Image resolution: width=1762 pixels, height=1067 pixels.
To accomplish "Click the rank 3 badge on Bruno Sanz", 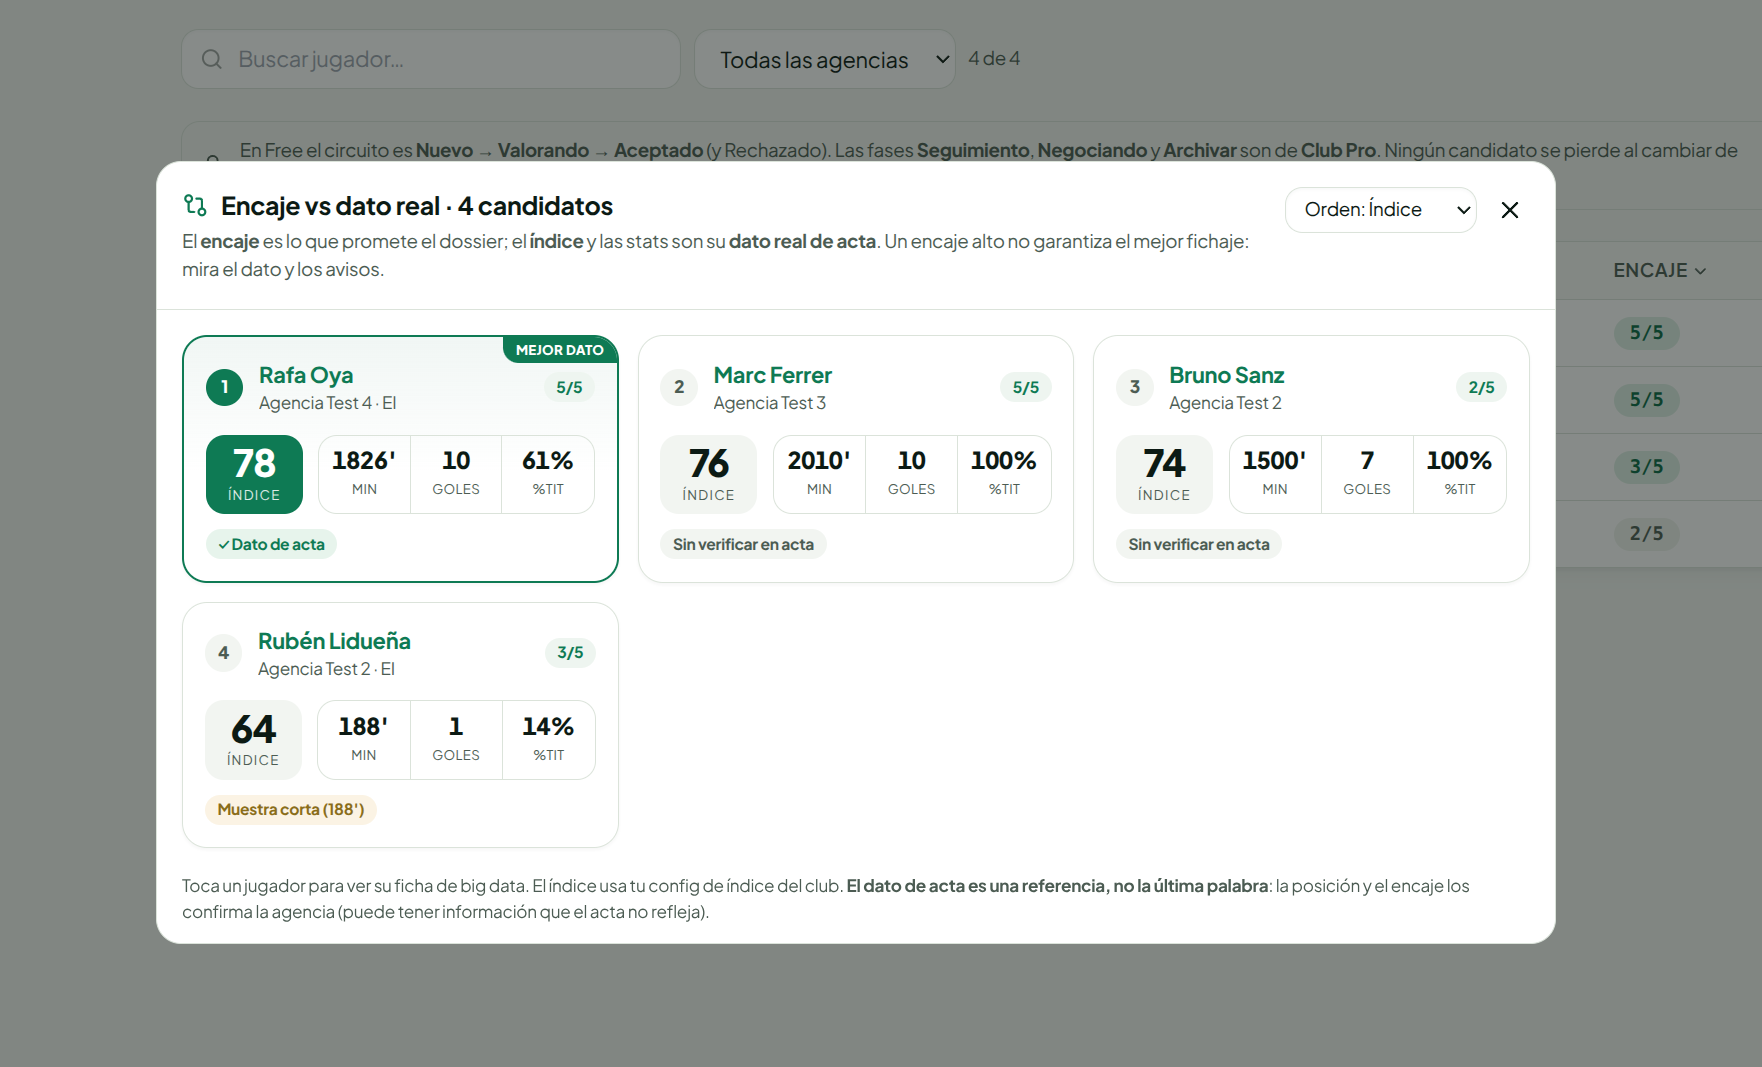I will 1135,387.
